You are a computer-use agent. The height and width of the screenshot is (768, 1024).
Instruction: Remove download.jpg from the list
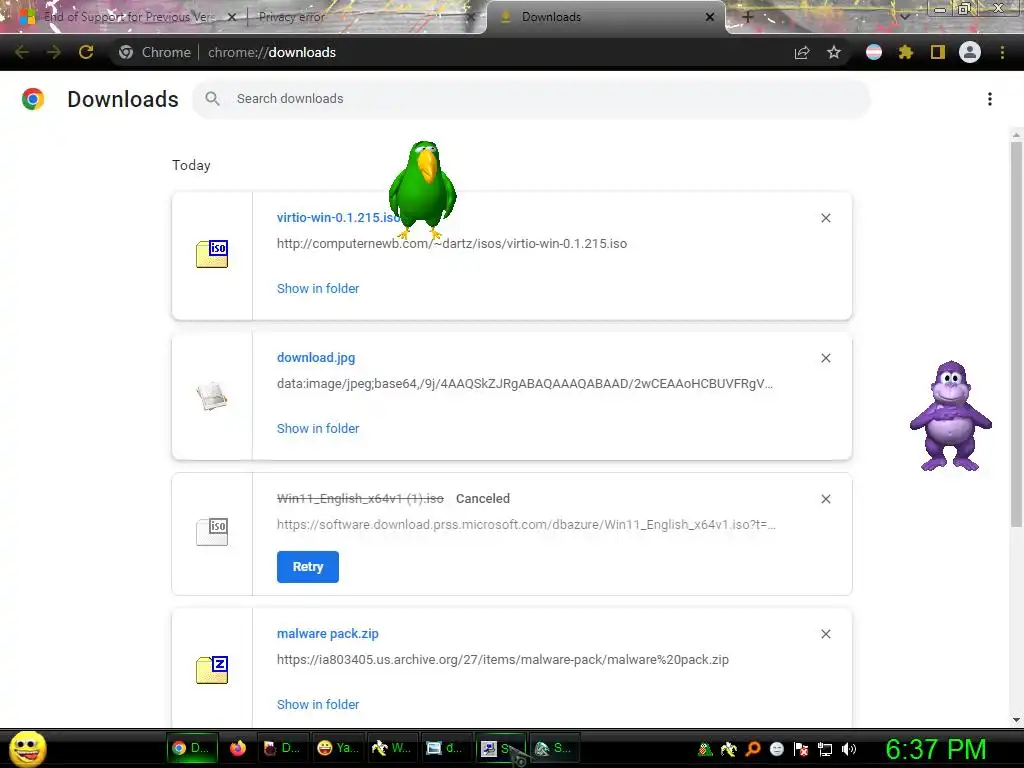[x=826, y=358]
